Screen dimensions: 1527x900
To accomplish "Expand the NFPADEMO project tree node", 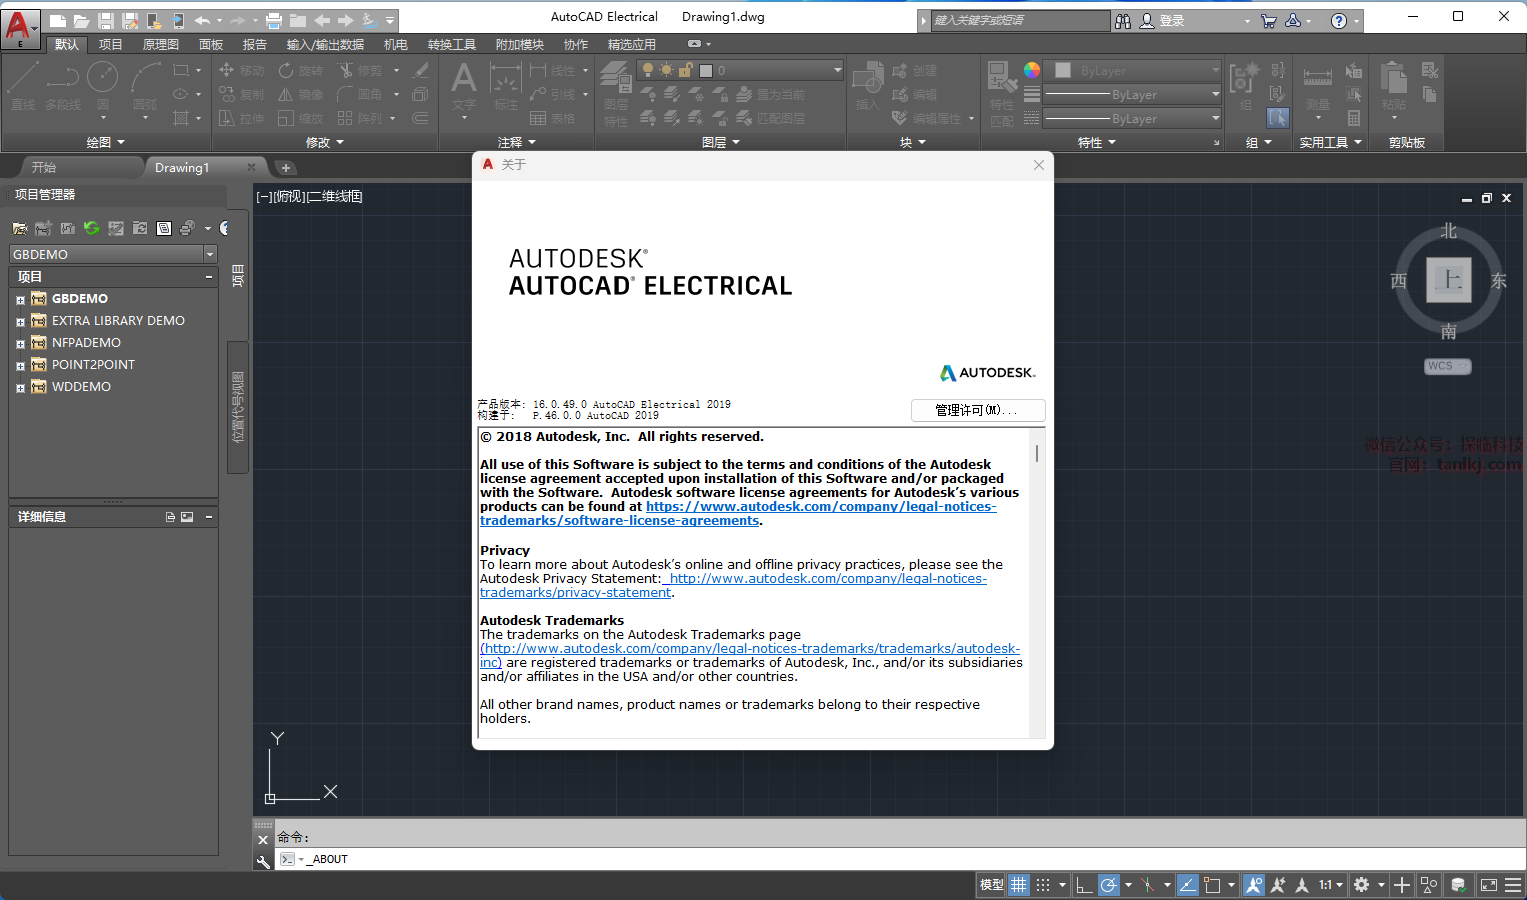I will (20, 343).
